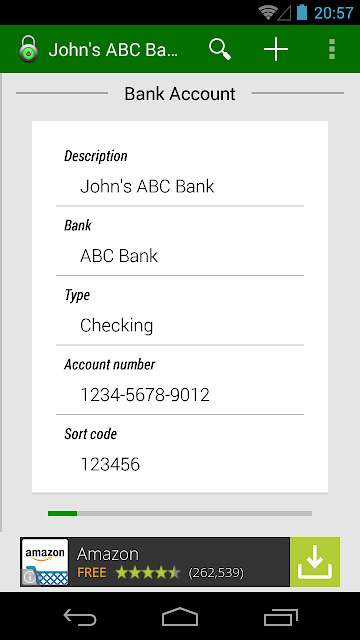Image resolution: width=360 pixels, height=640 pixels.
Task: Tap account number 1234-5678-9012
Action: 145,395
